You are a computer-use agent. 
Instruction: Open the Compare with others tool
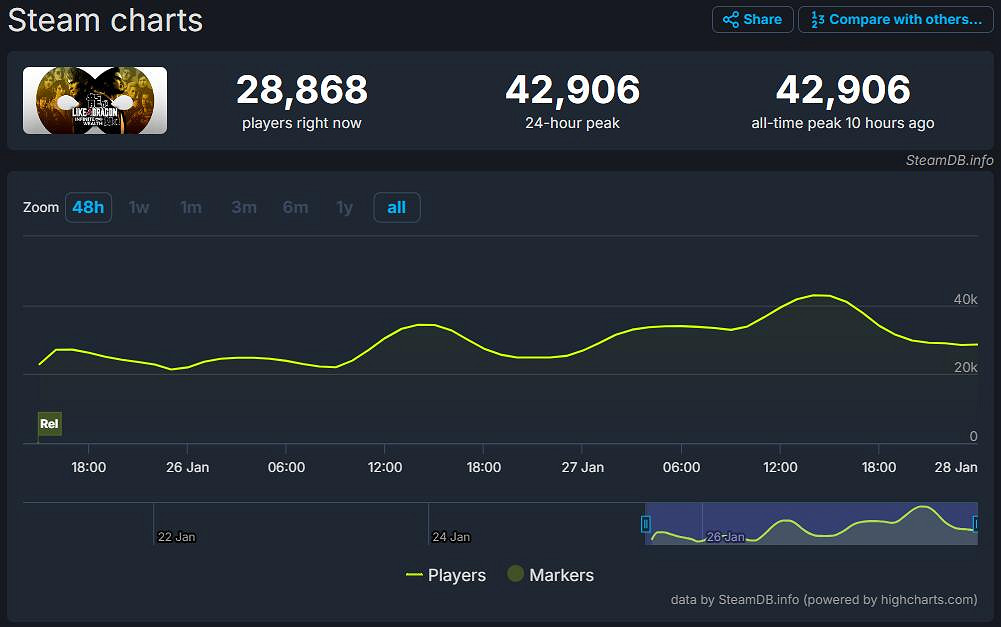(895, 19)
